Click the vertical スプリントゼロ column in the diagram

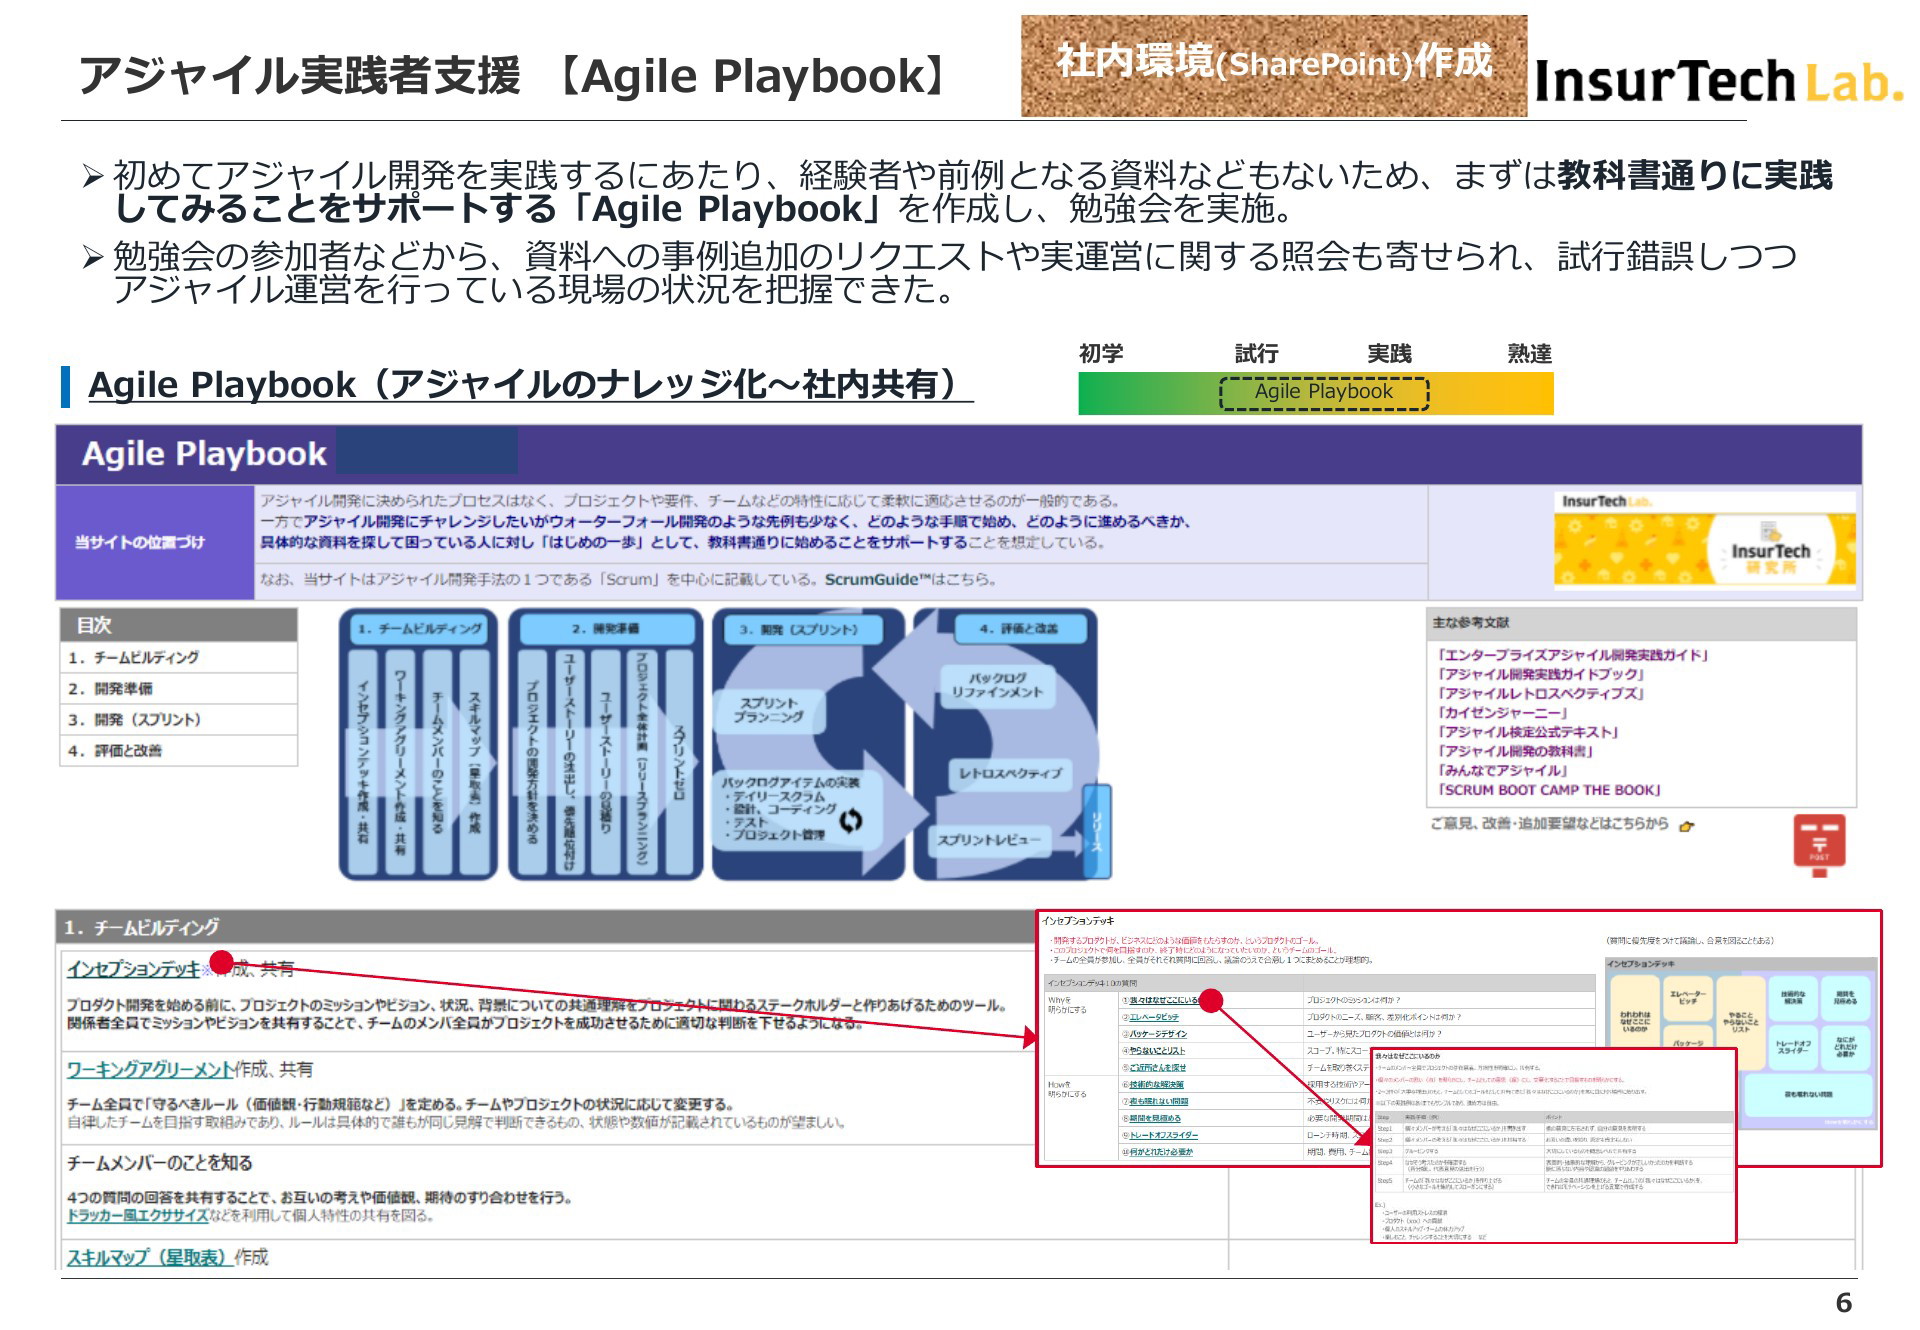pos(678,762)
